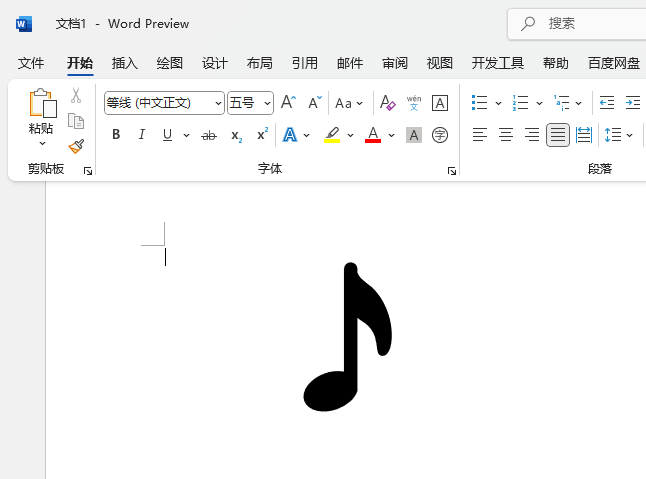646x479 pixels.
Task: Expand underline style arrow
Action: [186, 135]
